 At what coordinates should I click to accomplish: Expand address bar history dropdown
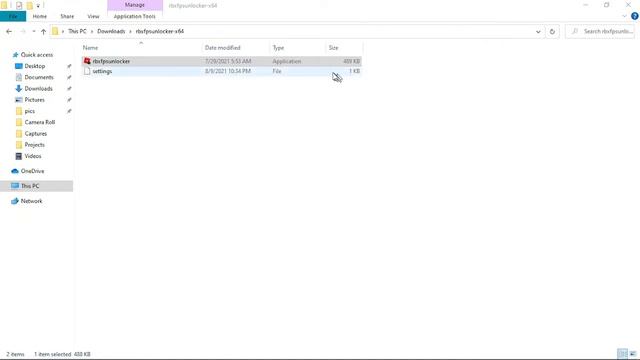(x=538, y=31)
